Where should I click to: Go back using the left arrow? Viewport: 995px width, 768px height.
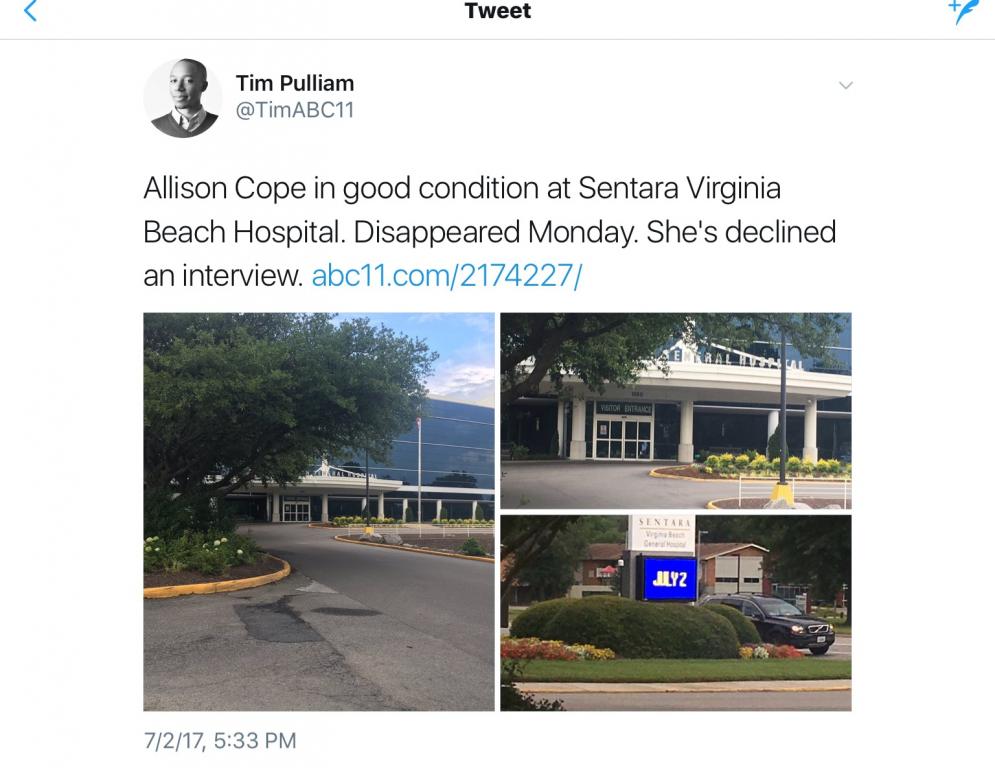pos(30,11)
